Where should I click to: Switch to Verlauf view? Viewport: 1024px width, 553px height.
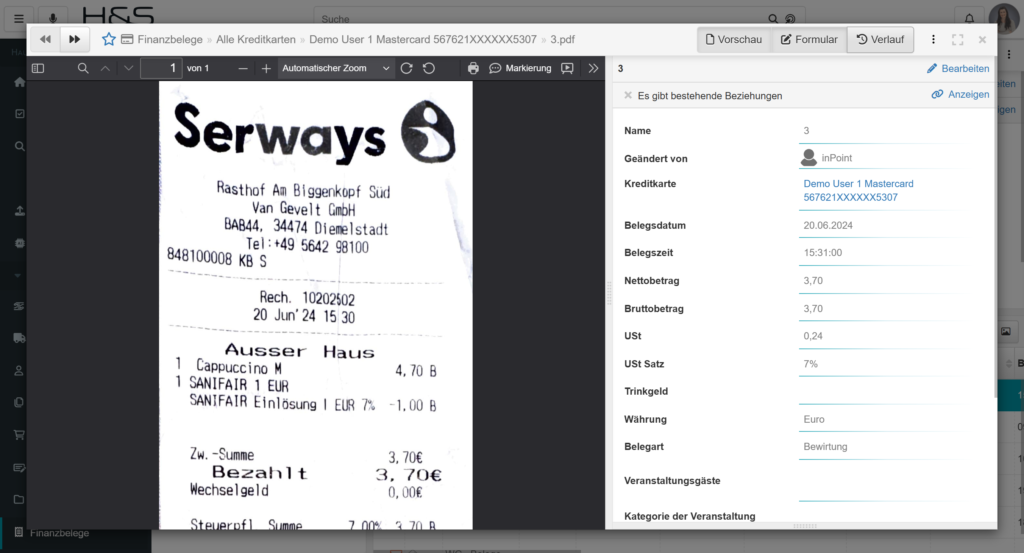coord(880,39)
